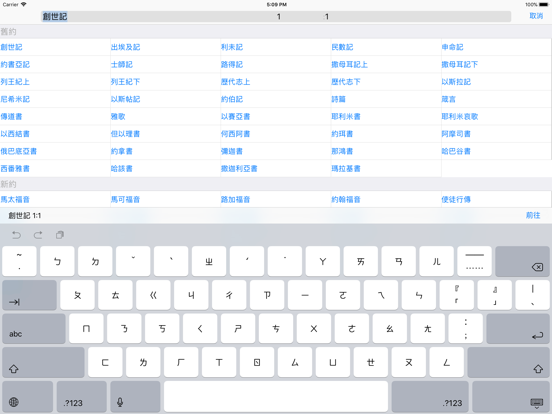552x414 pixels.
Task: Tap 取消 to cancel
Action: click(536, 16)
